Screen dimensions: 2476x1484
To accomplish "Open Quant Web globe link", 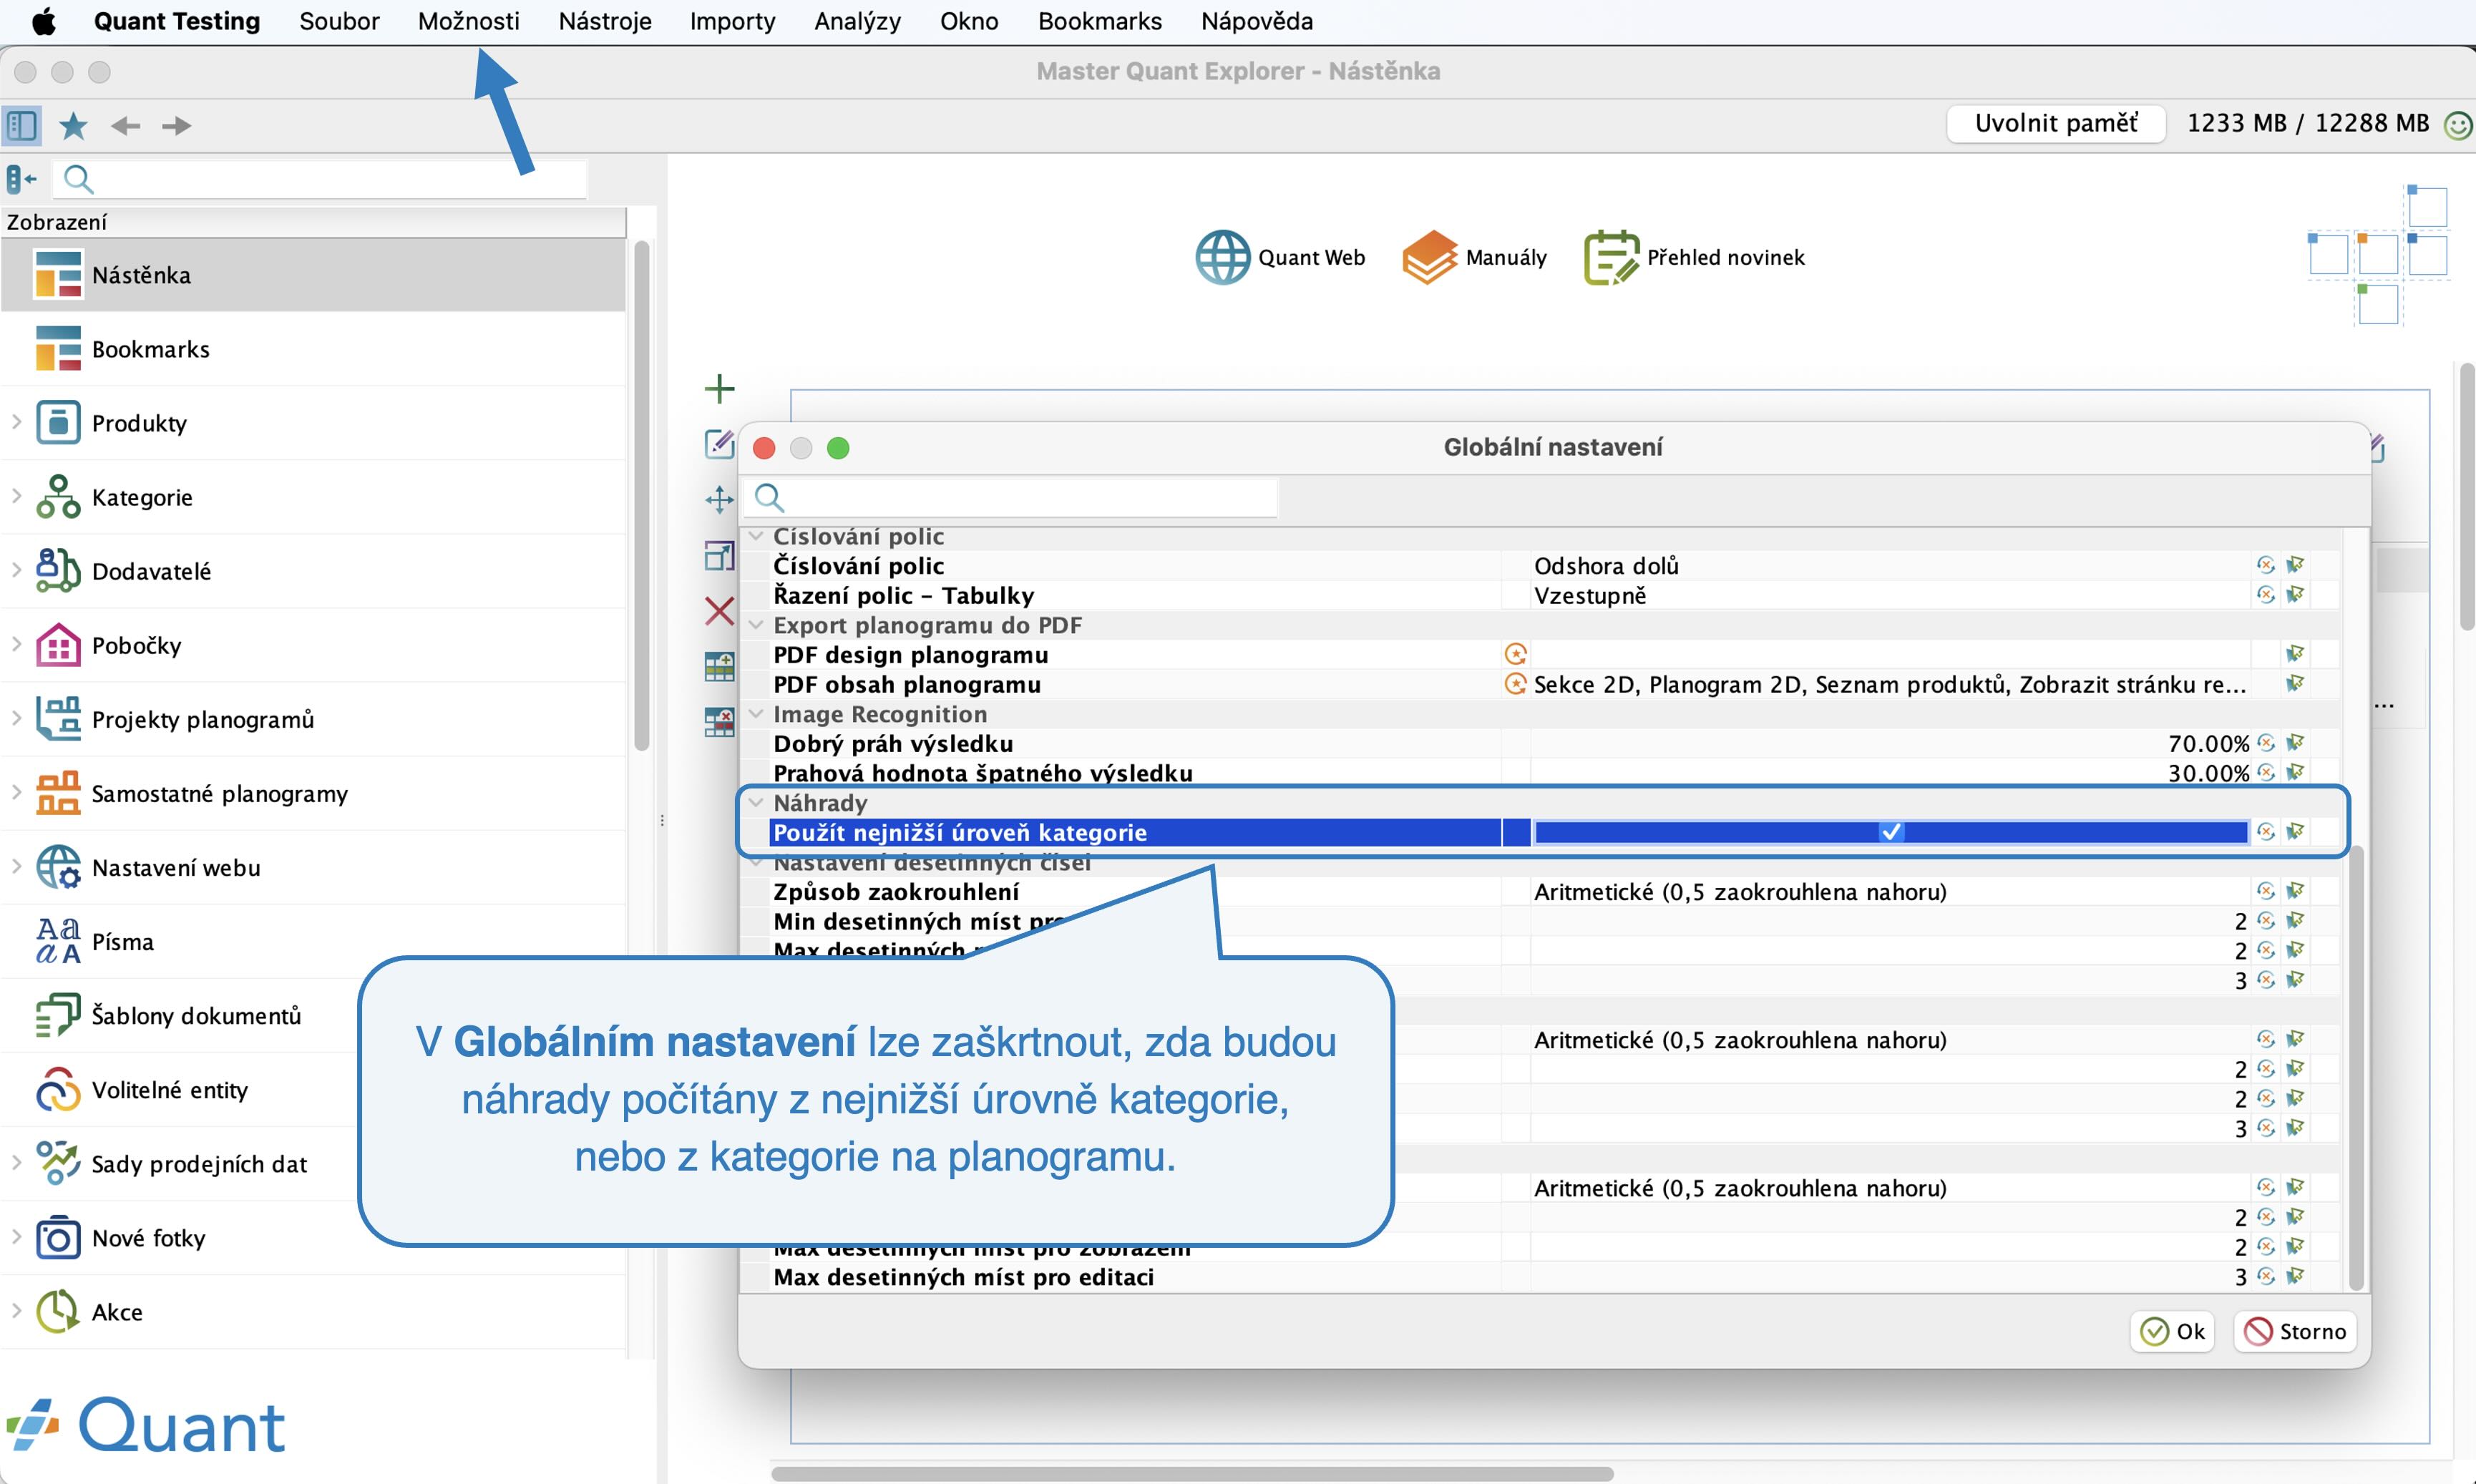I will pyautogui.click(x=1280, y=258).
